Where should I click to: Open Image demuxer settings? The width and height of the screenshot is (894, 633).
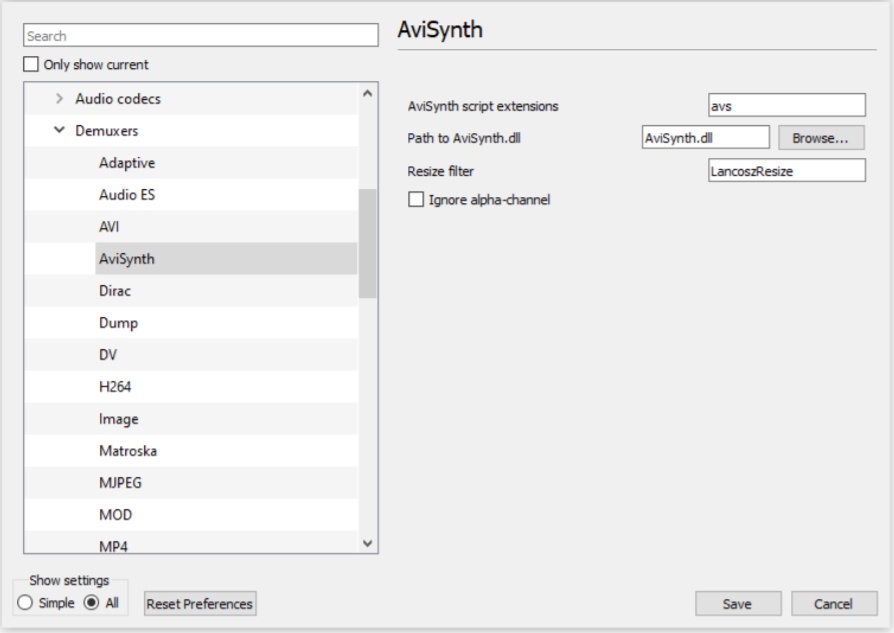[119, 419]
